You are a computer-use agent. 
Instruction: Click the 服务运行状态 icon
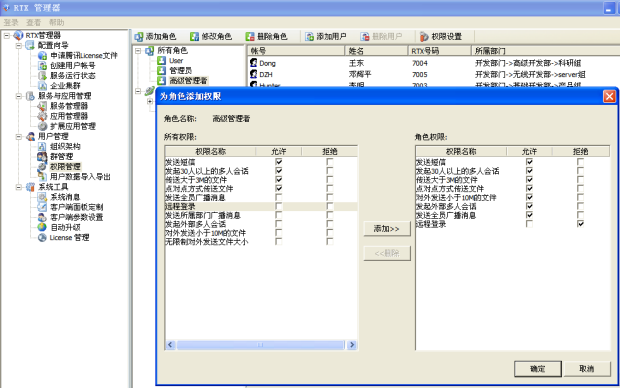click(42, 76)
